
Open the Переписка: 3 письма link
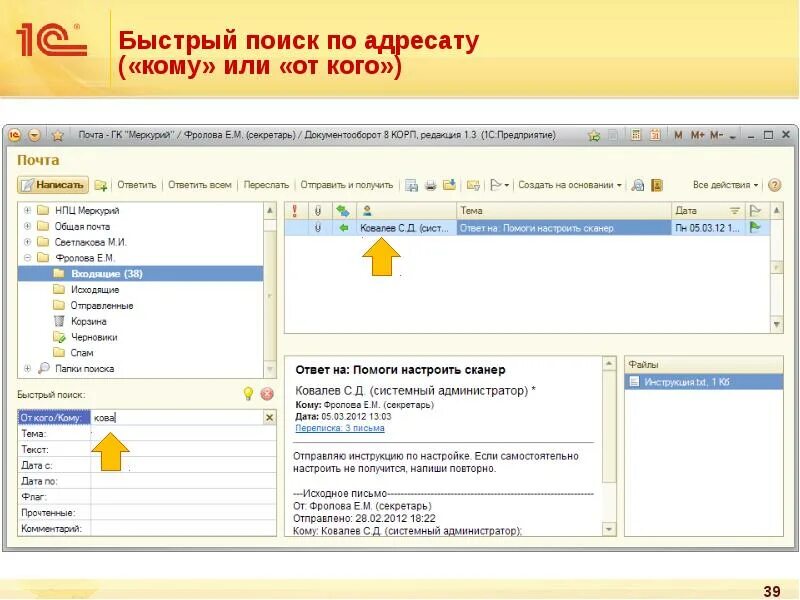point(340,428)
